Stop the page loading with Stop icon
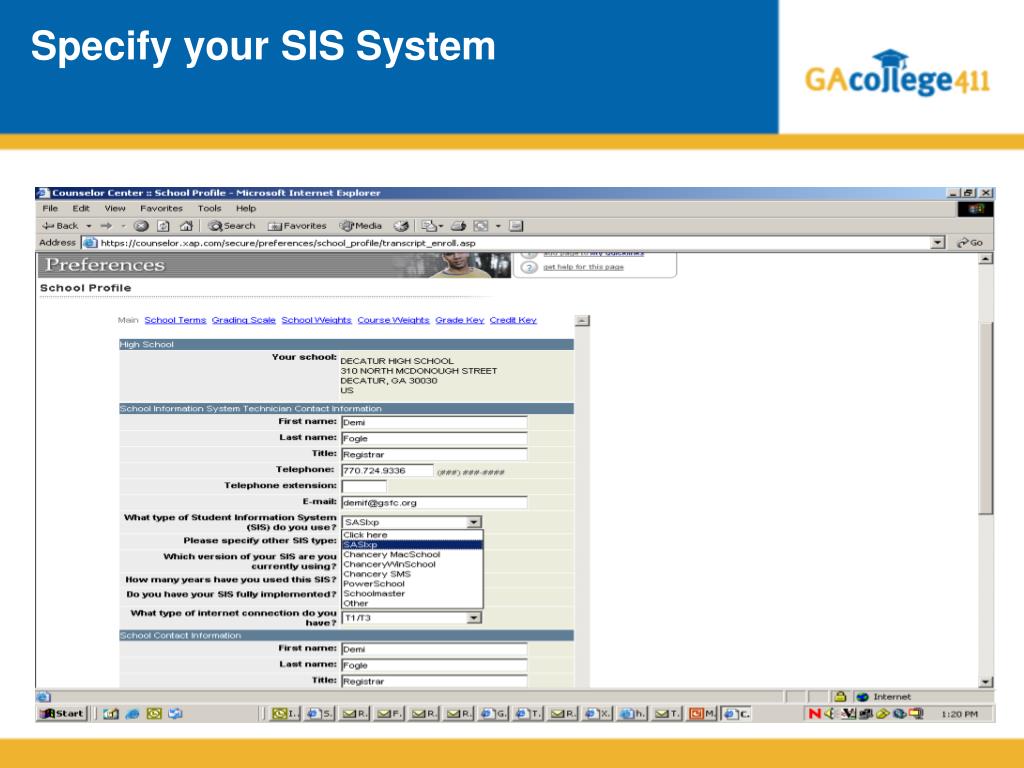Viewport: 1024px width, 768px height. pos(141,226)
